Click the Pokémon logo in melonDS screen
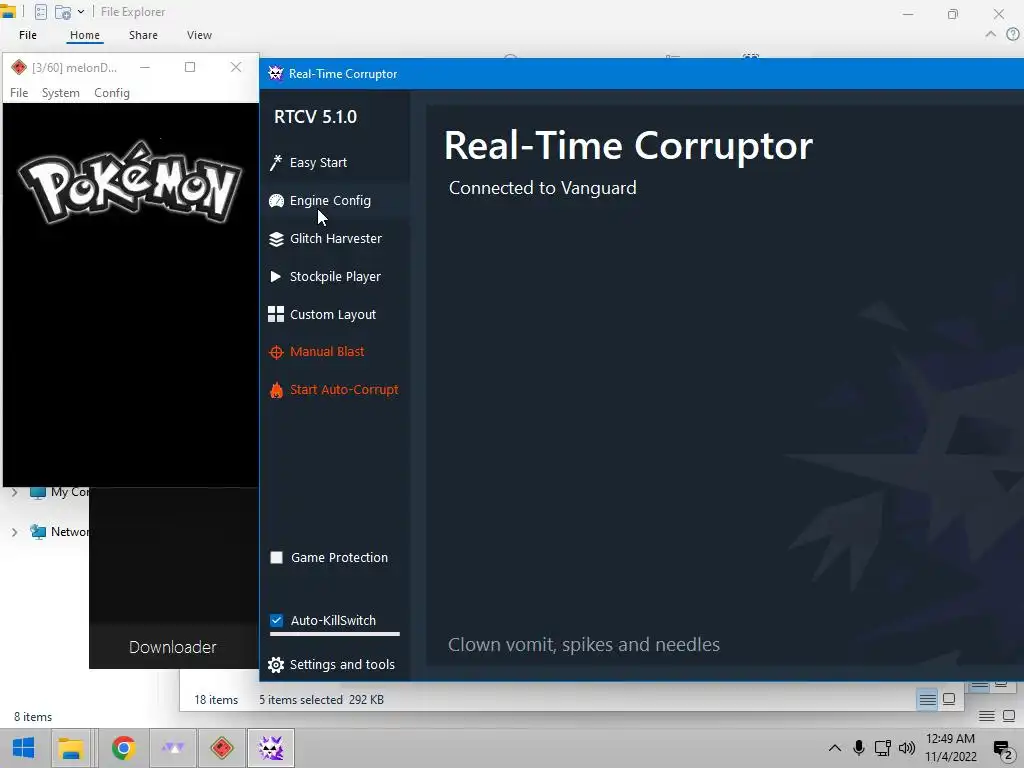Image resolution: width=1024 pixels, height=768 pixels. pos(131,183)
